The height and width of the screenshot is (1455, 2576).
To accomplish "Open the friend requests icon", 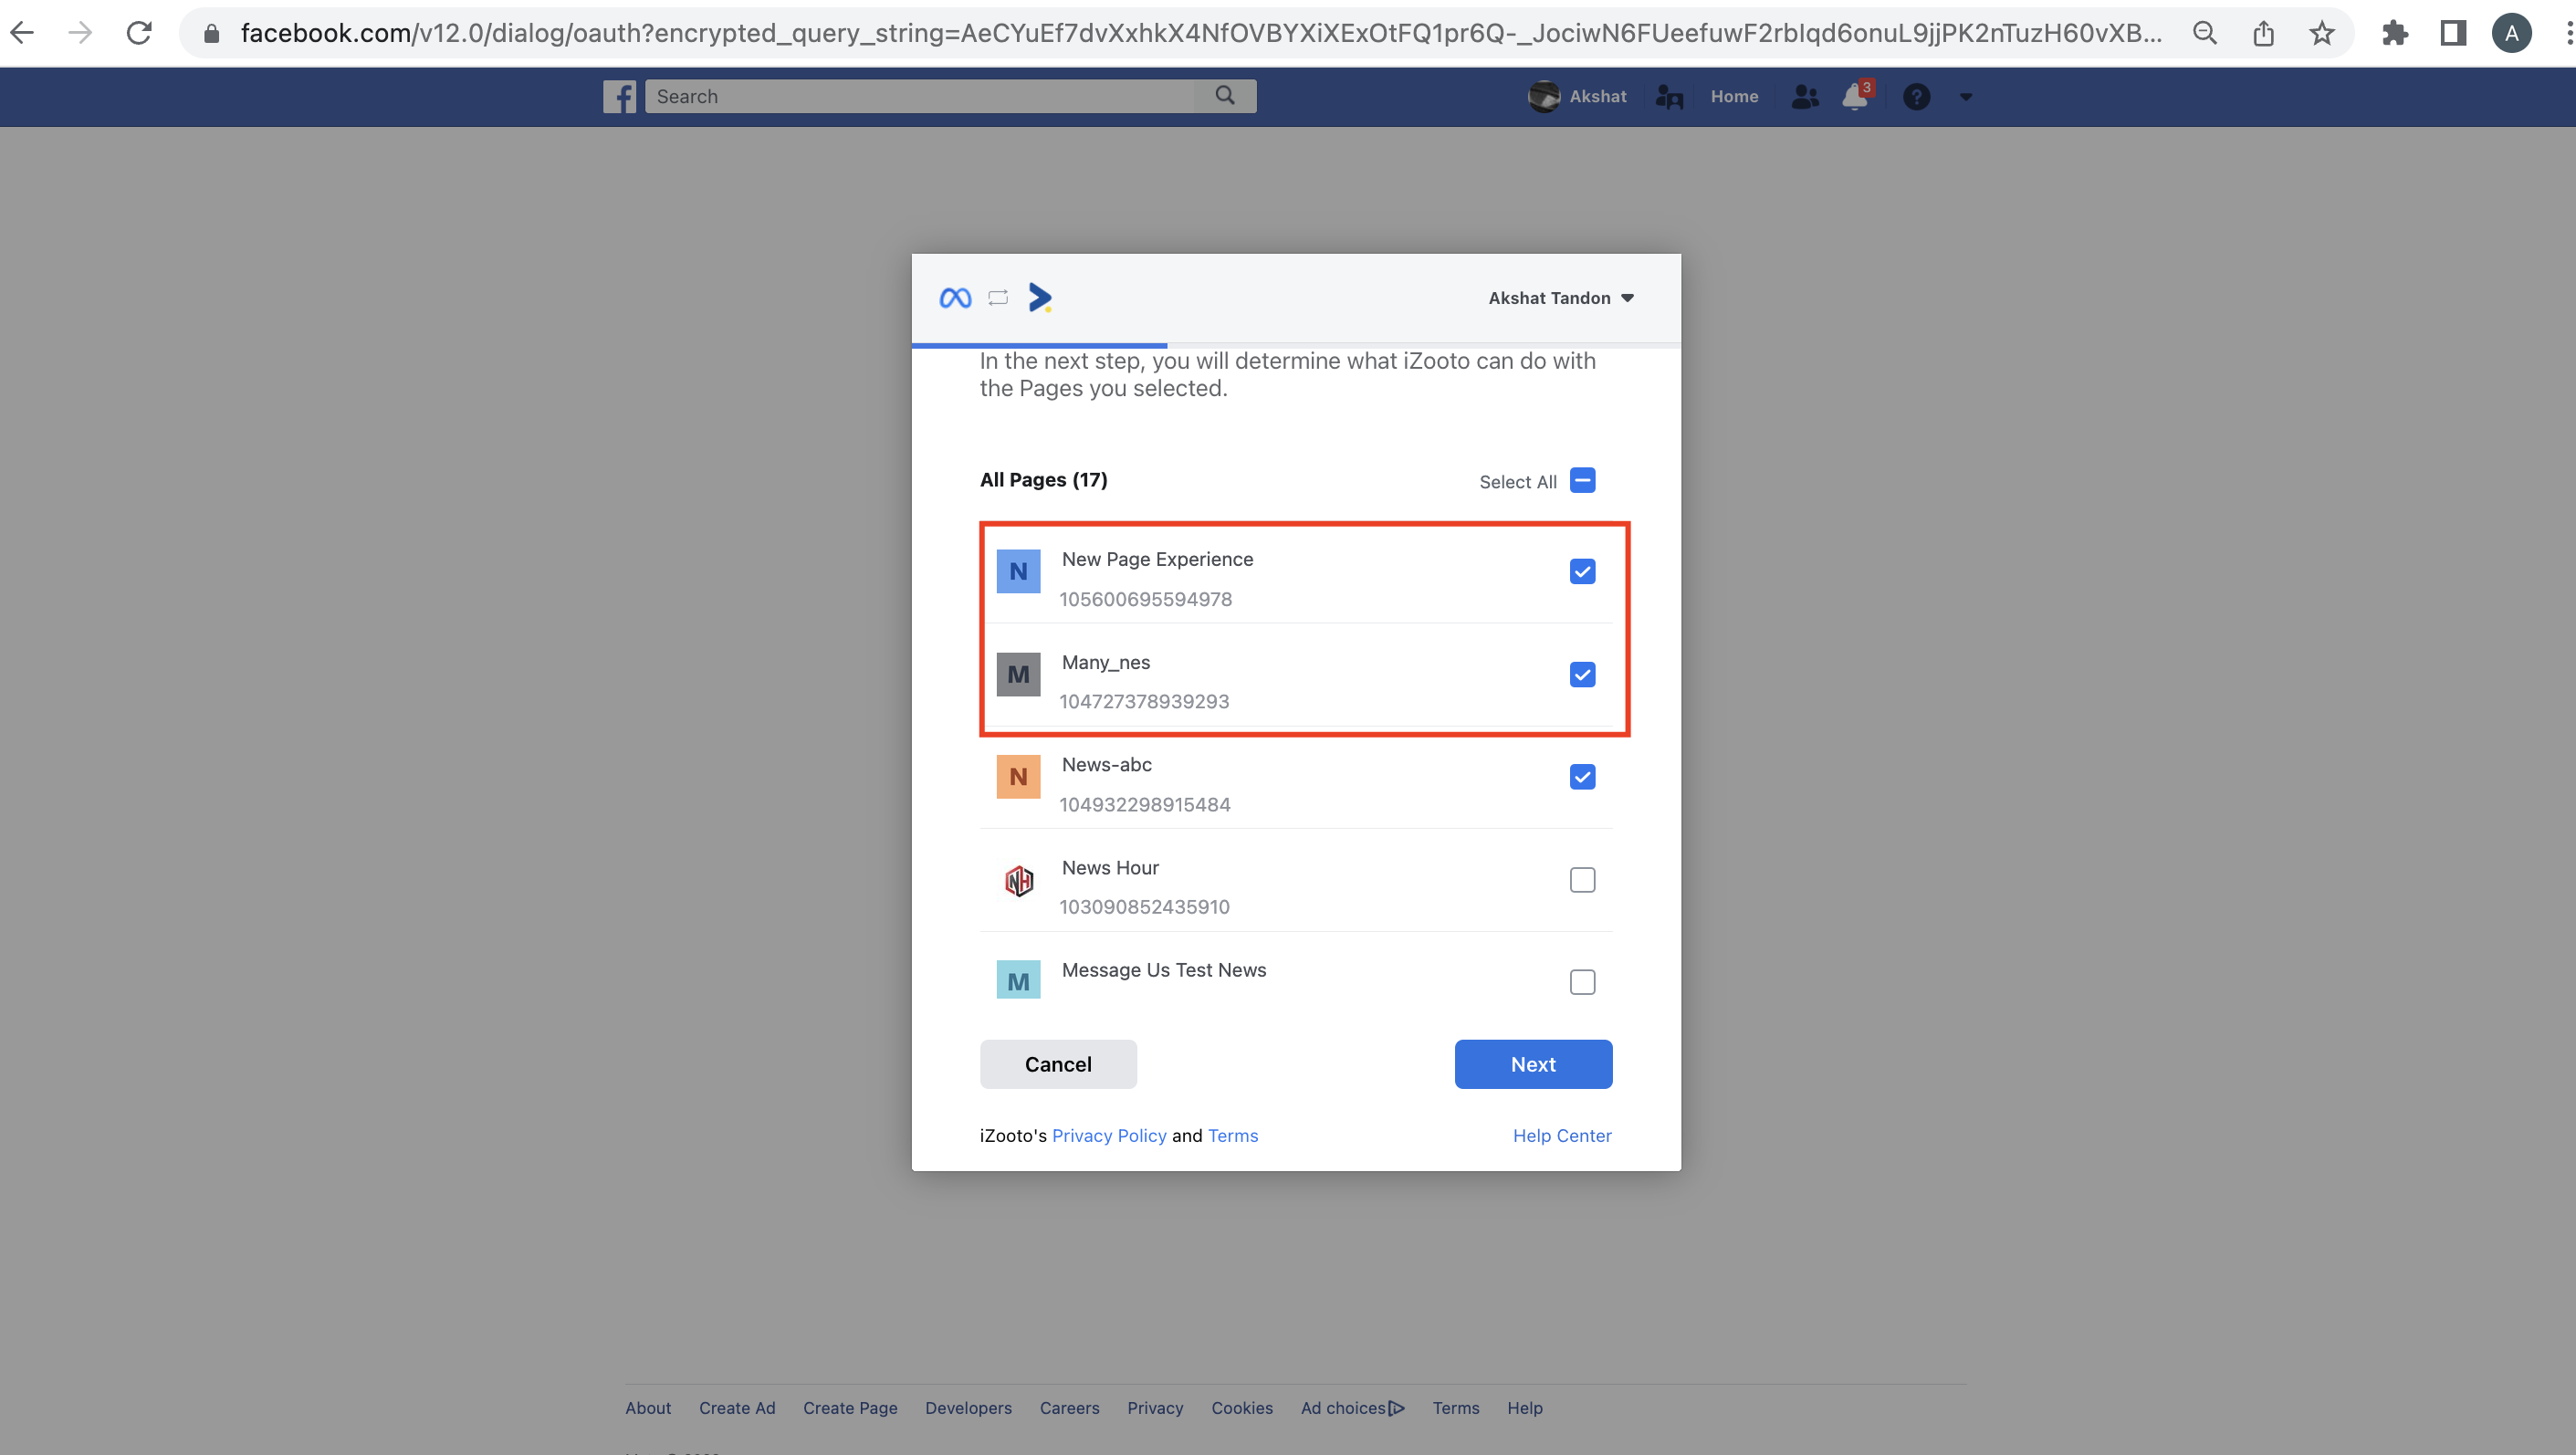I will [1805, 96].
